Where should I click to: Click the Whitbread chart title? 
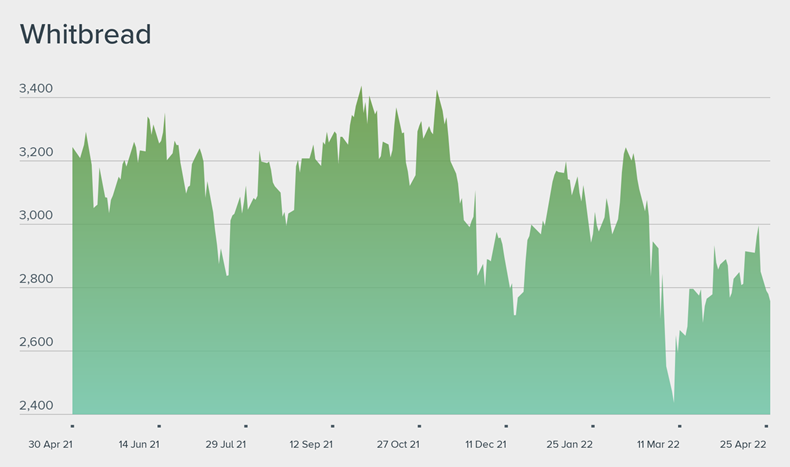pyautogui.click(x=85, y=35)
